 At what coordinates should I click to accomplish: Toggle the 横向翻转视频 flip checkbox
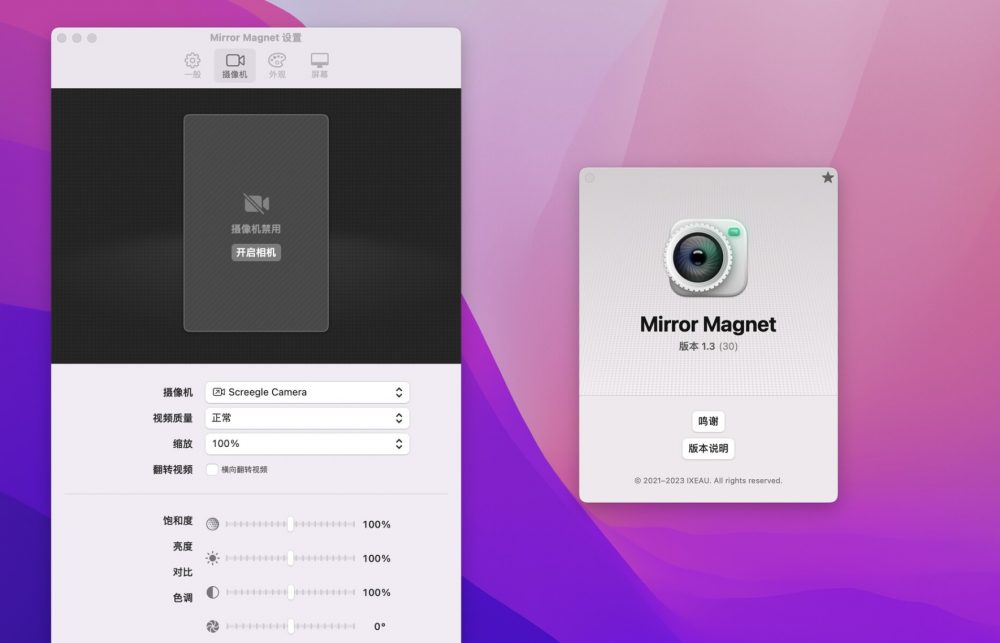[212, 469]
